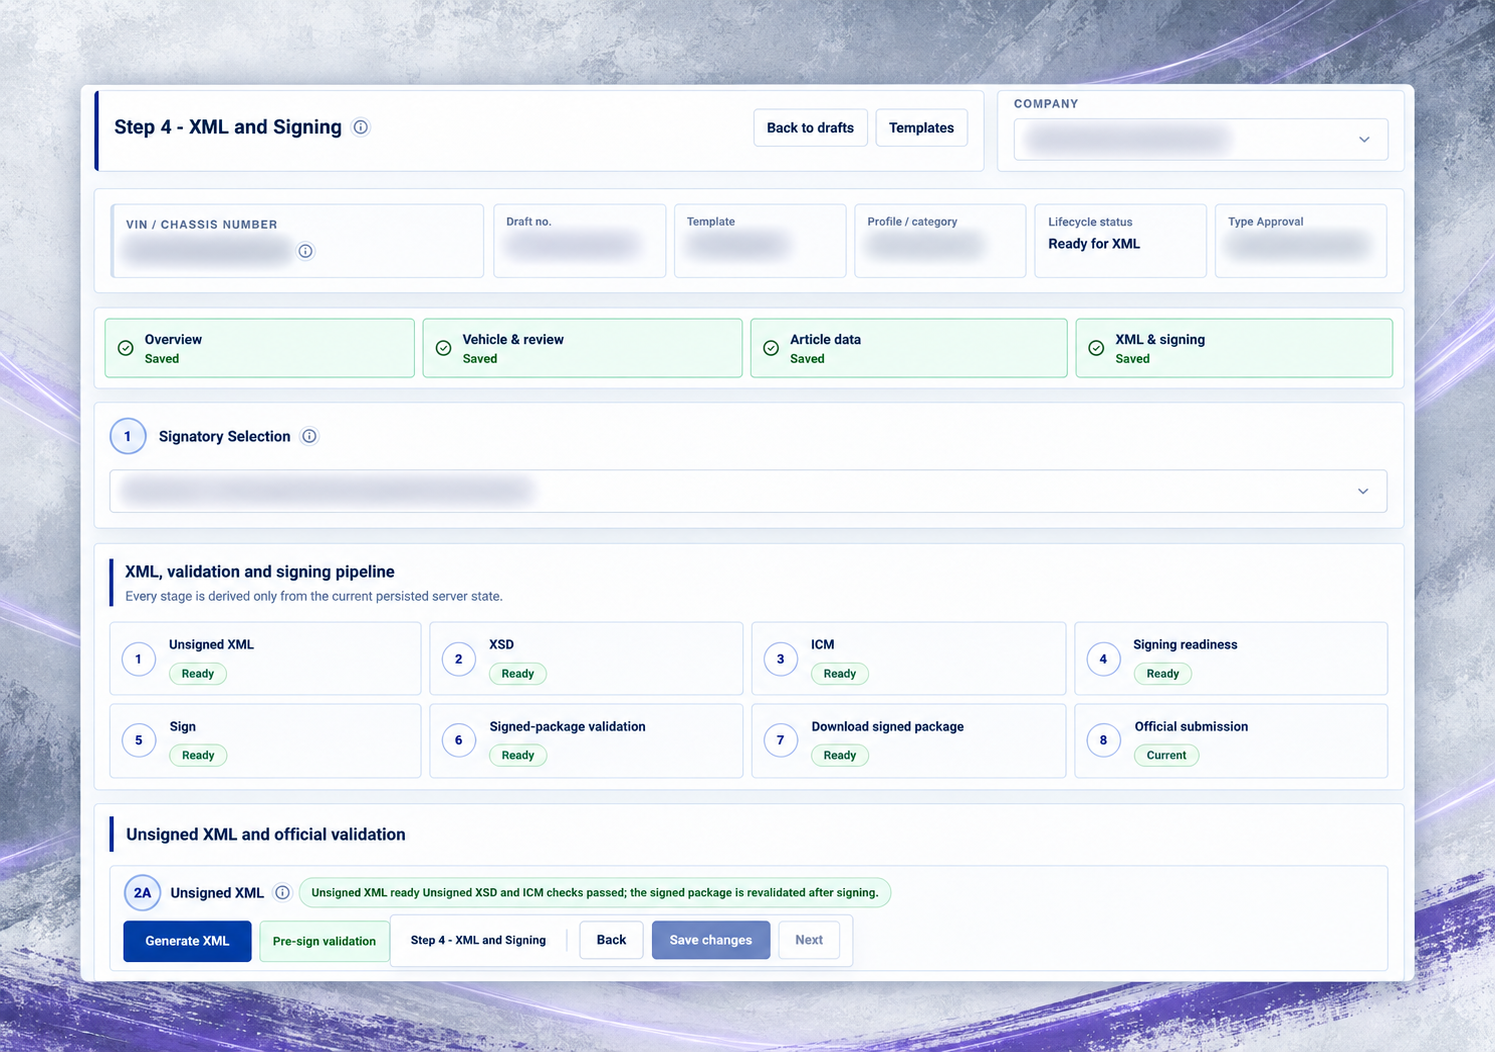Click Ready badge under Signing readiness

tap(1163, 674)
